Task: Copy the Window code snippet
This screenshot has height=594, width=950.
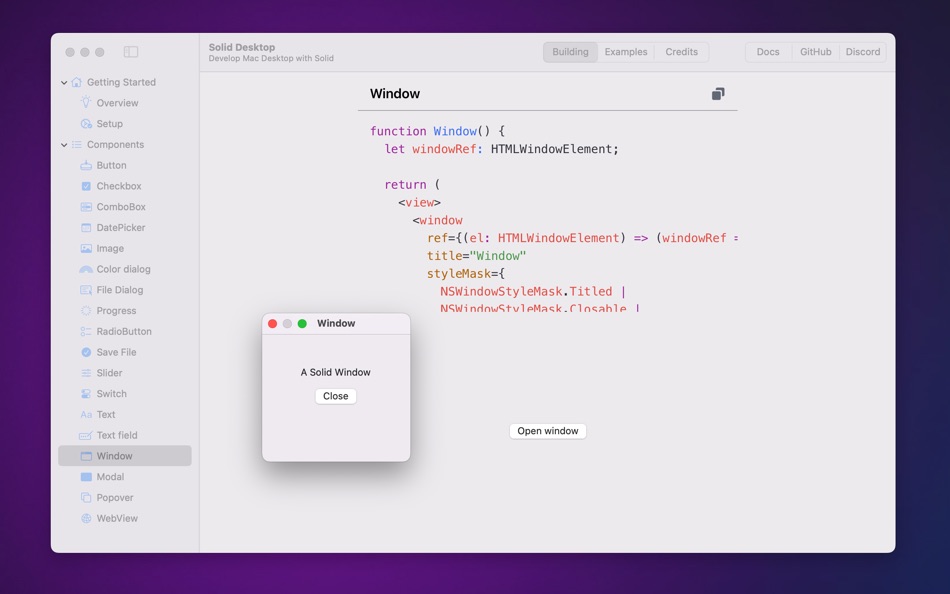Action: 718,93
